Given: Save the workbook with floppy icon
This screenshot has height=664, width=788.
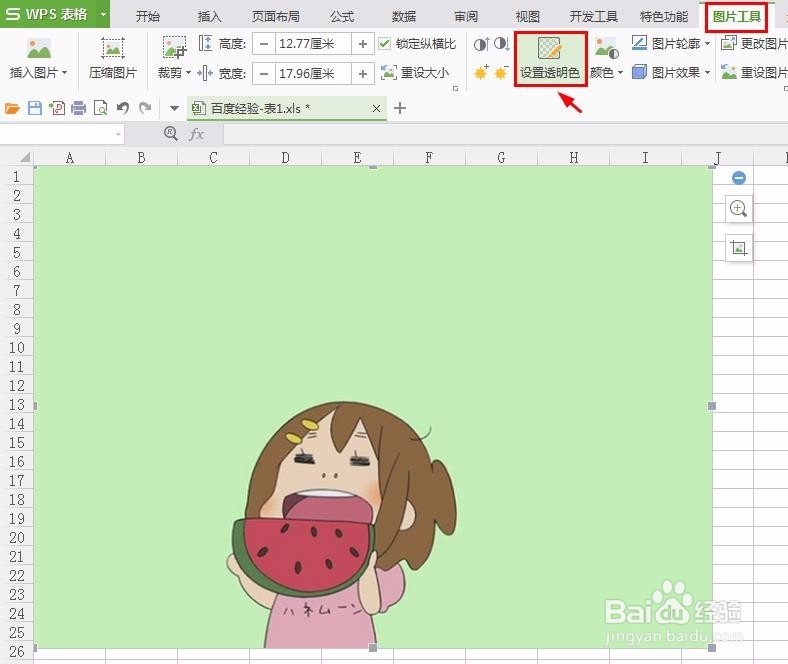Looking at the screenshot, I should (35, 108).
